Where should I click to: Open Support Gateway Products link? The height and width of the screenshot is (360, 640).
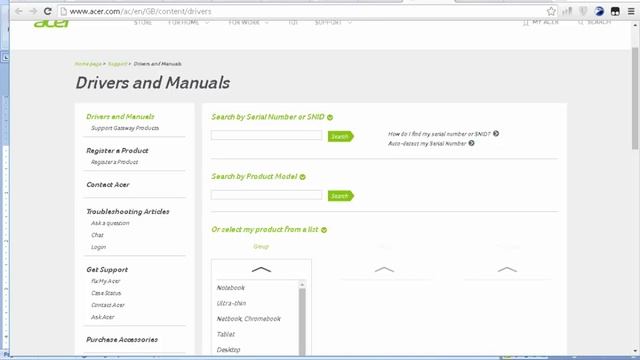coord(125,128)
